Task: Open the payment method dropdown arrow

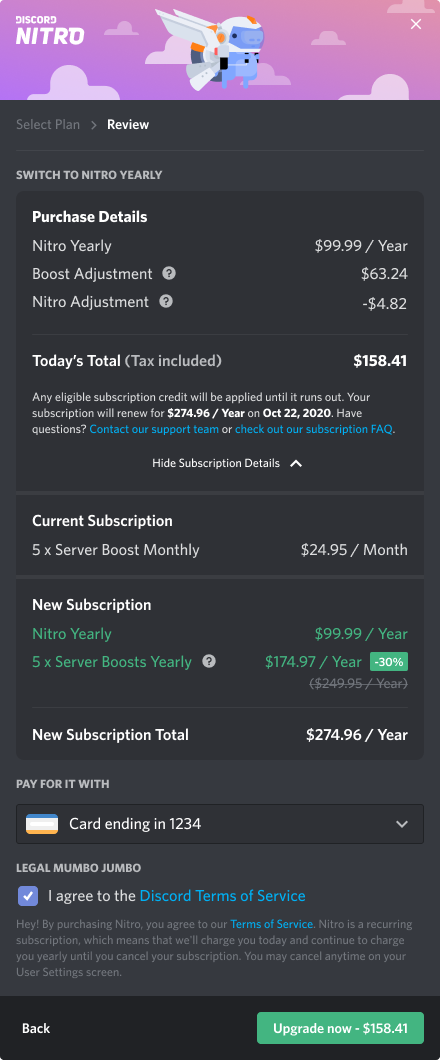Action: (402, 824)
